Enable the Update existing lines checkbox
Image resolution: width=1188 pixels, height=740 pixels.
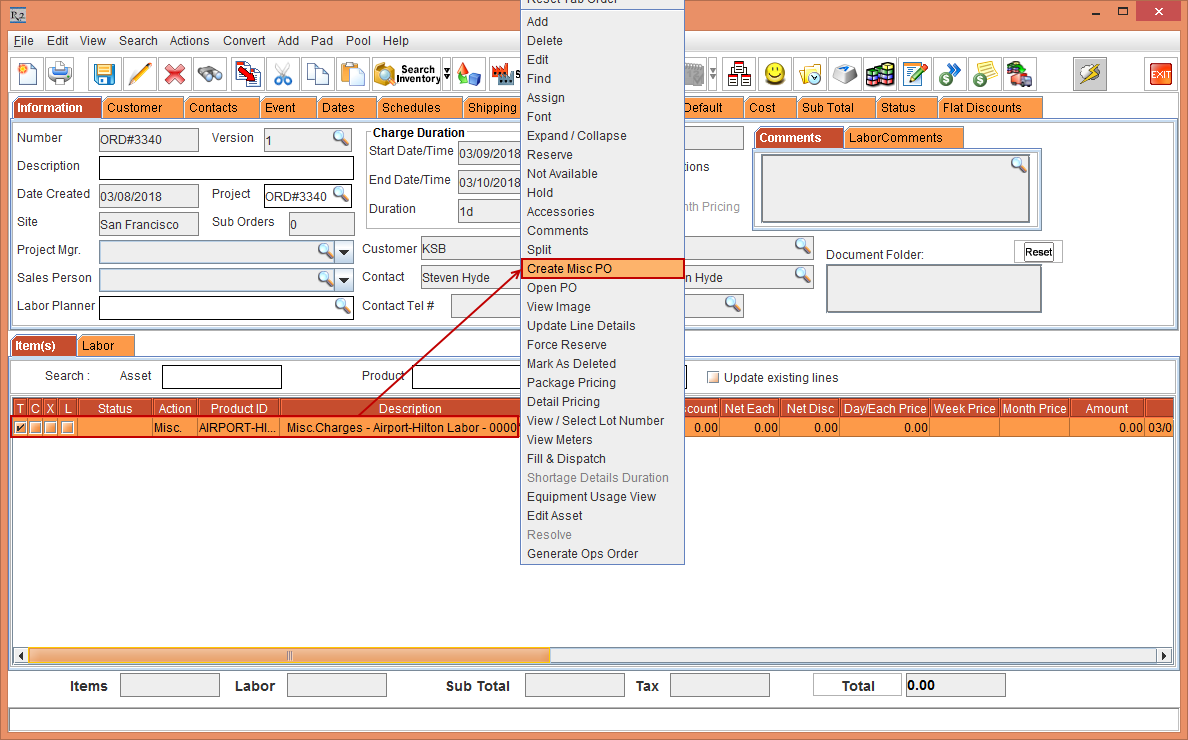[713, 376]
